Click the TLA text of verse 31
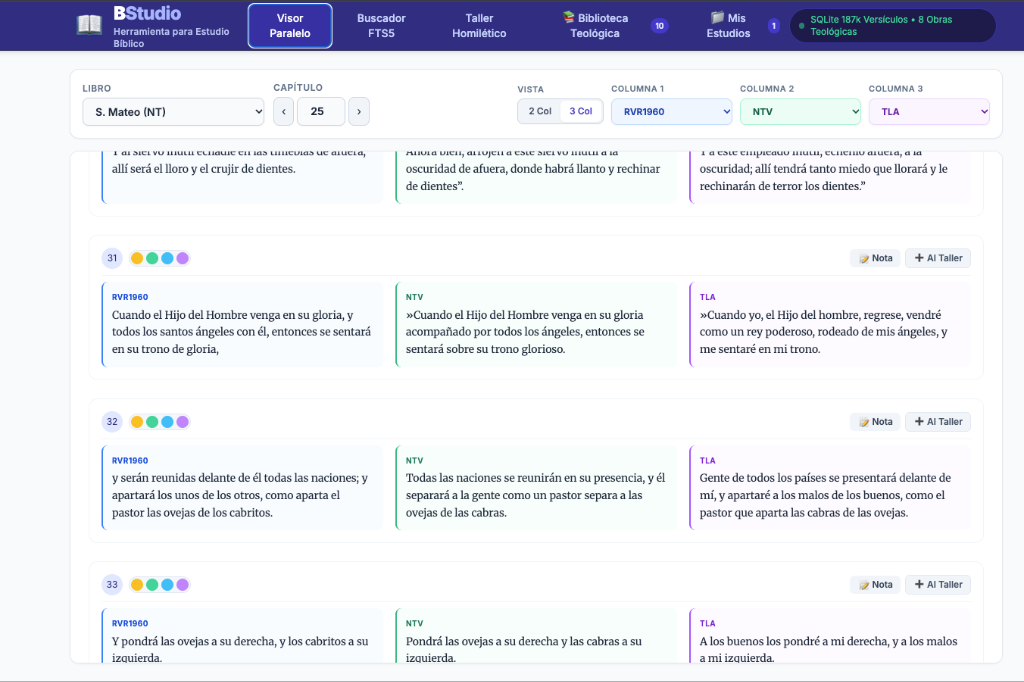1024x682 pixels. pos(824,332)
